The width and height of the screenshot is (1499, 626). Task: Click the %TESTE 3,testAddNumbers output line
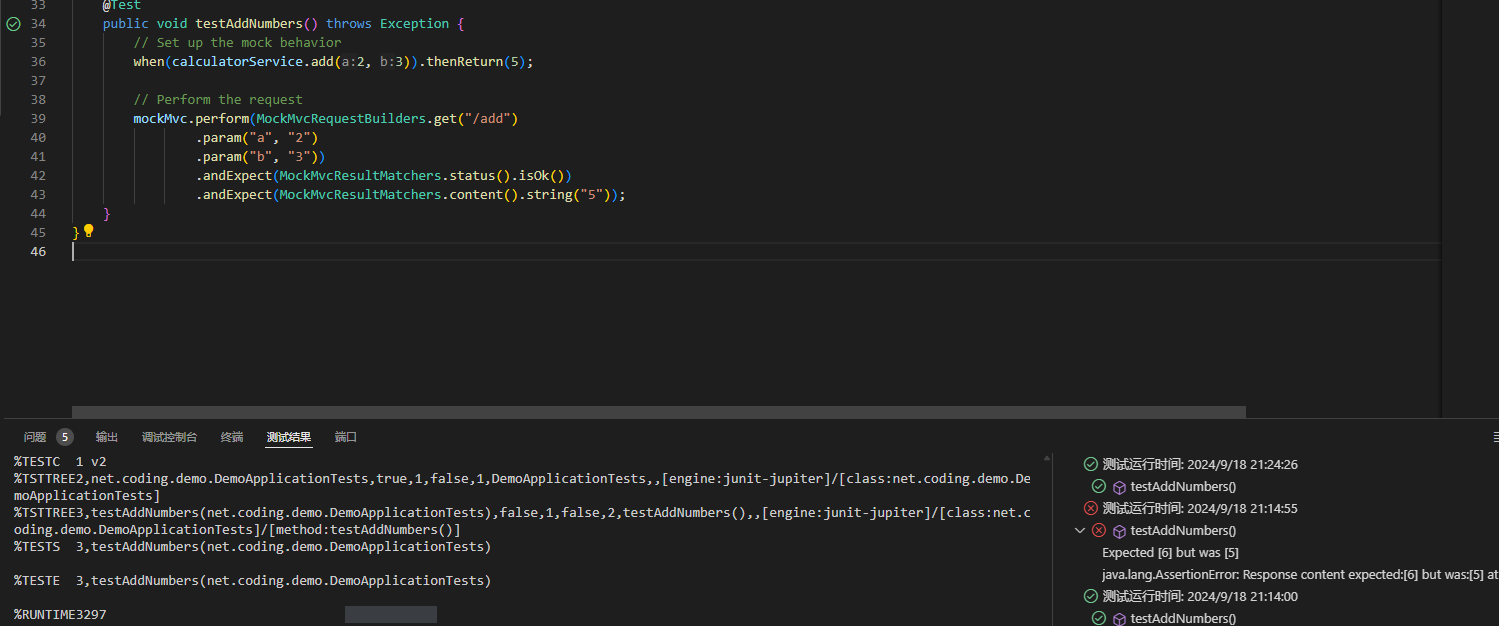(252, 580)
